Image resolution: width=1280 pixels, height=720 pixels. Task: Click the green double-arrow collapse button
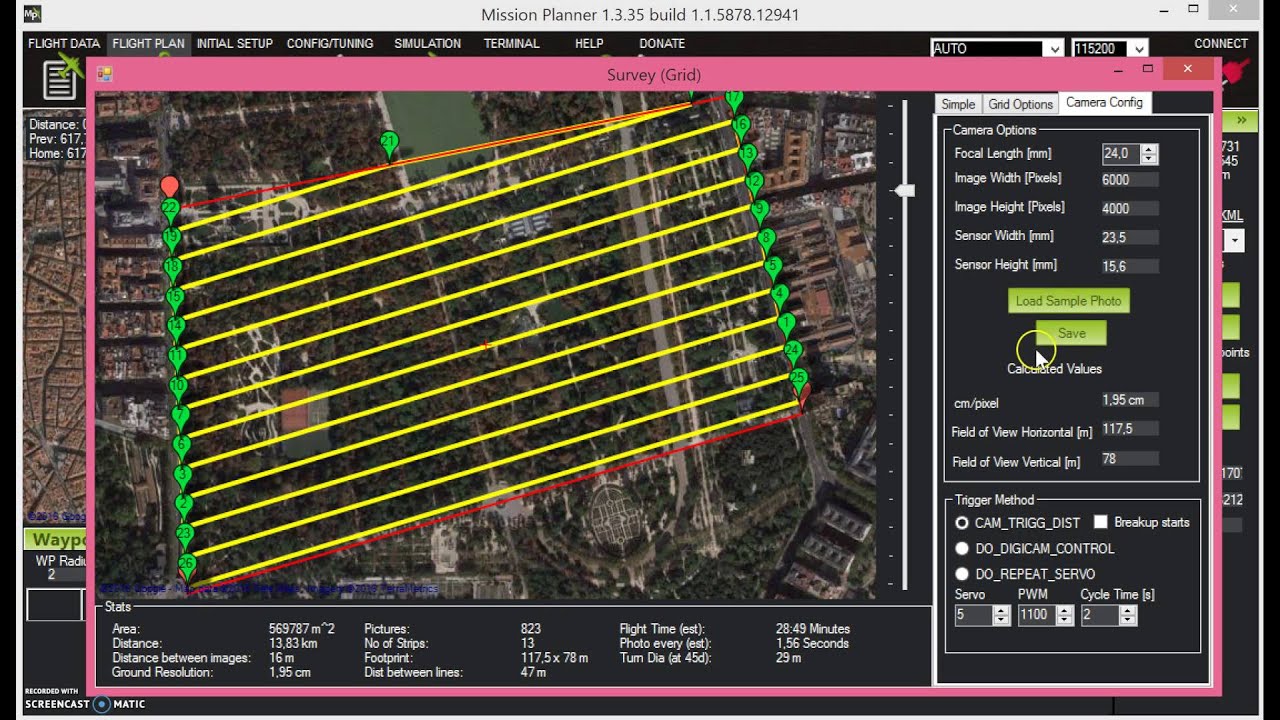[x=1240, y=120]
